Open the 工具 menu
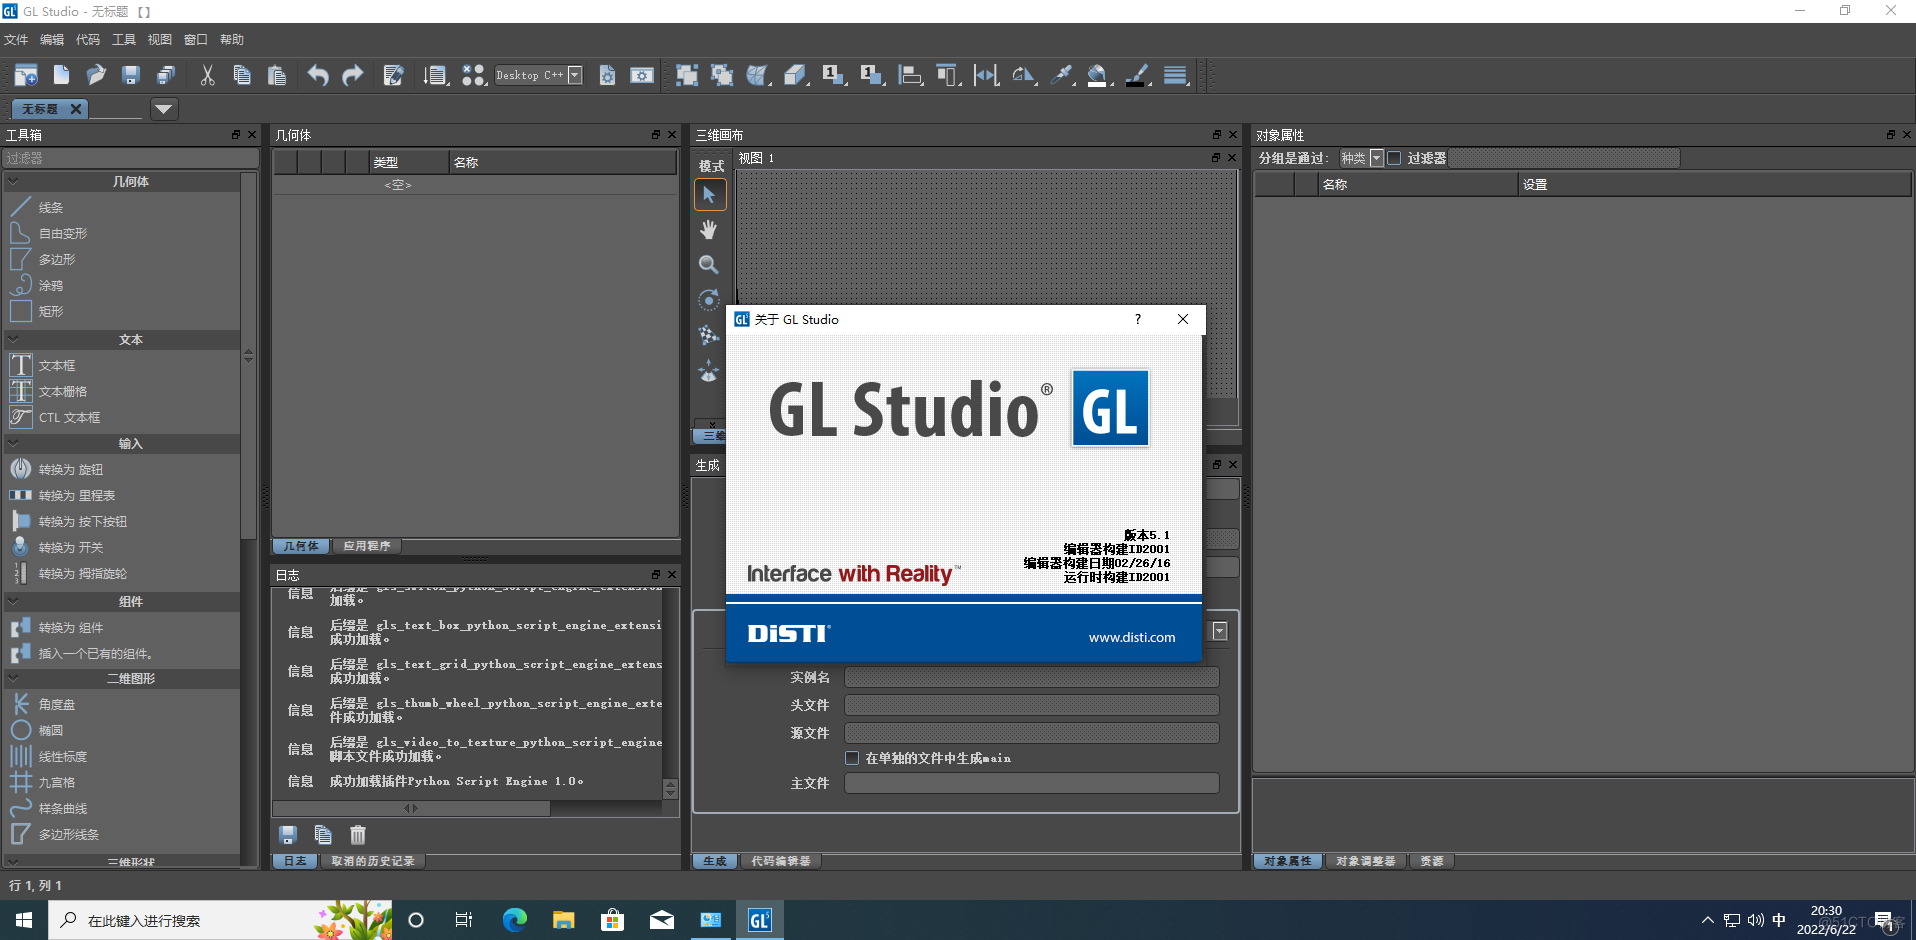1916x940 pixels. point(123,39)
